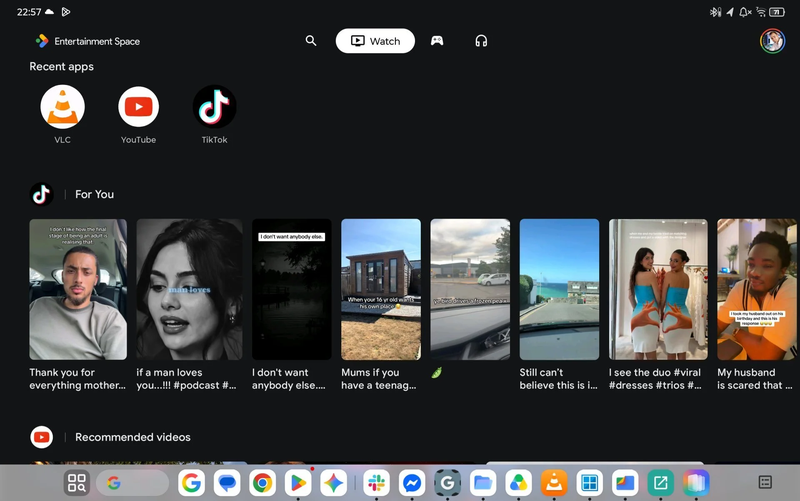This screenshot has height=501, width=800.
Task: Open the Recommended videos heading
Action: tap(133, 437)
